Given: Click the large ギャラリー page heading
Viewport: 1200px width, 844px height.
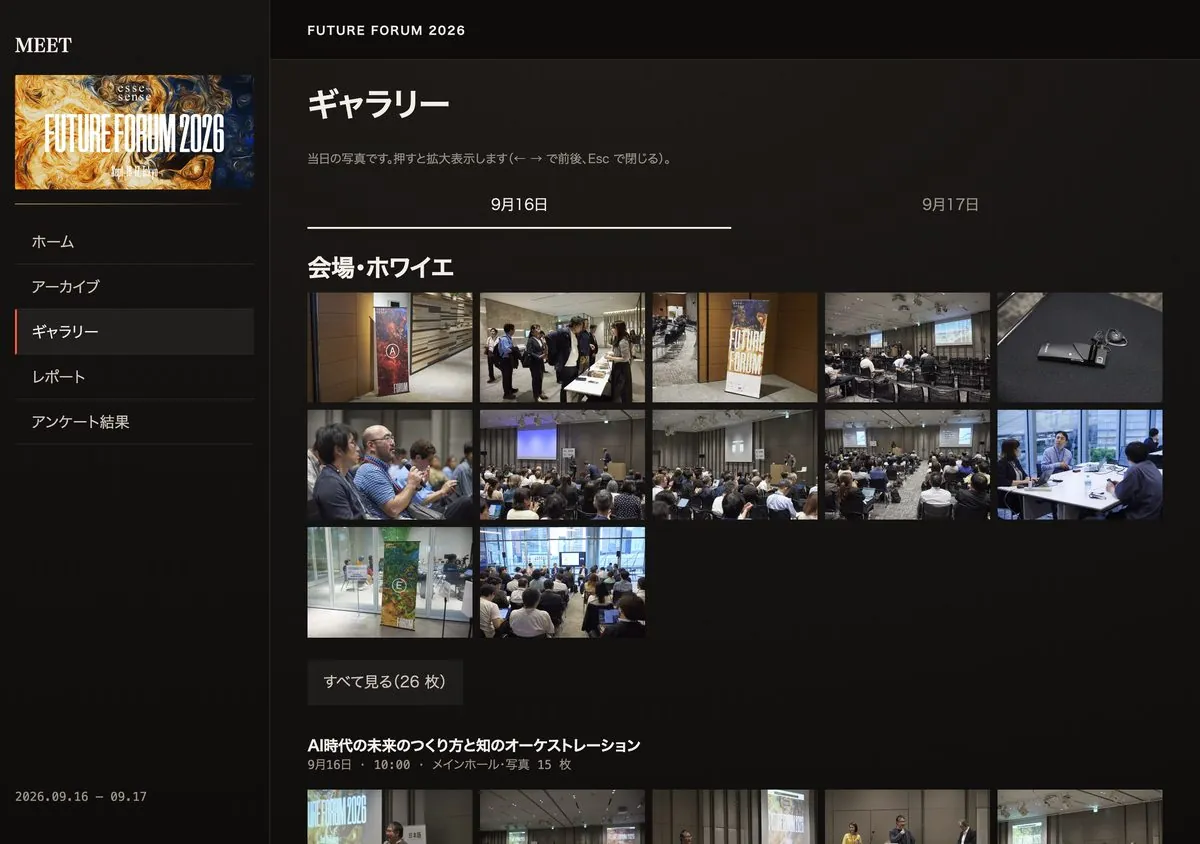Looking at the screenshot, I should coord(379,104).
